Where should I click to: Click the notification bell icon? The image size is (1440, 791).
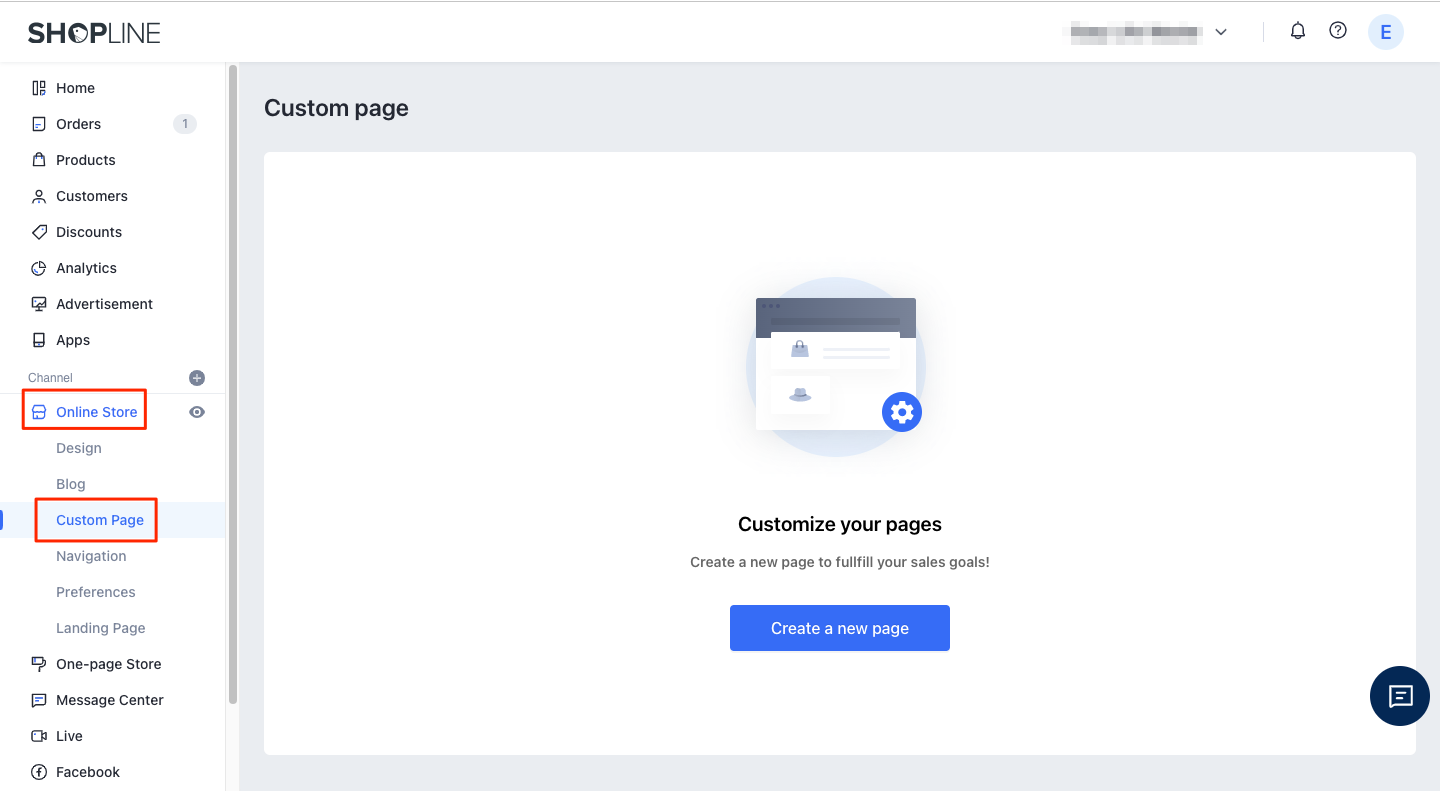1298,31
